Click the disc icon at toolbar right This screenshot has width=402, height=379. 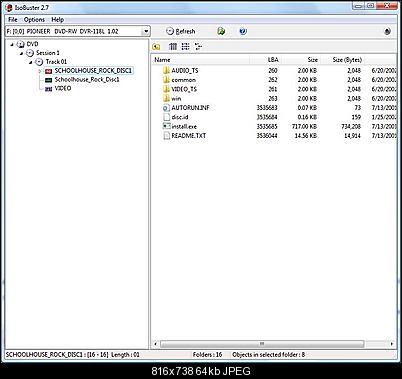[x=387, y=31]
